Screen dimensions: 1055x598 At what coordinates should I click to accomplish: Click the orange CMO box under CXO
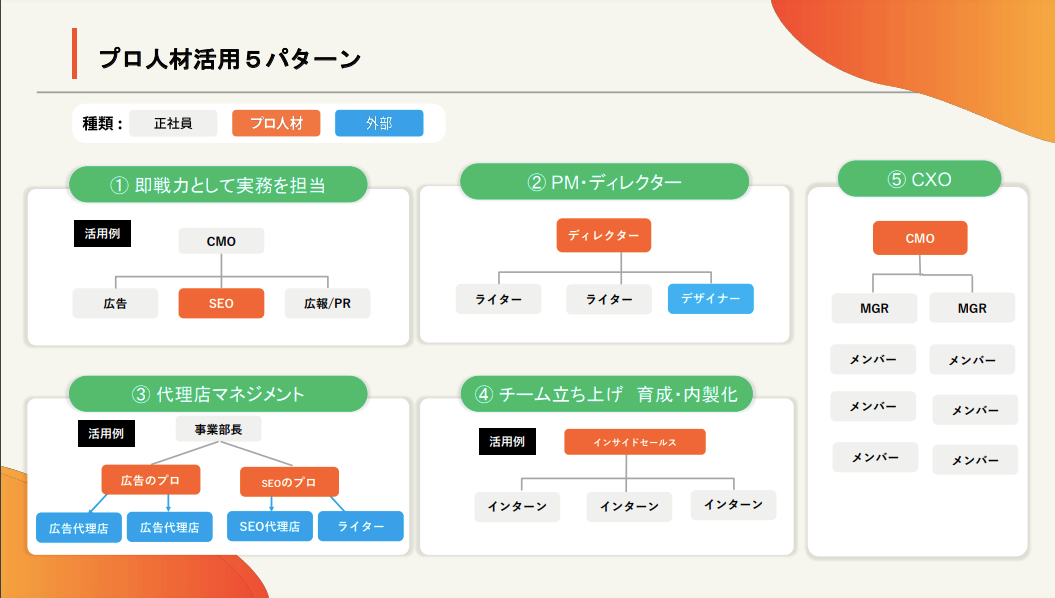pos(920,238)
